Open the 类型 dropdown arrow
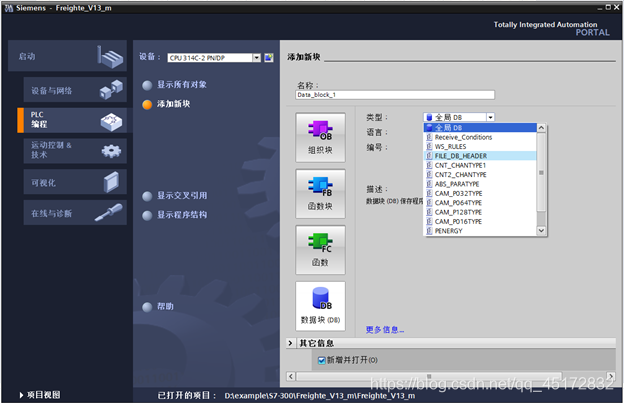Screen dimensions: 624x403 490,117
